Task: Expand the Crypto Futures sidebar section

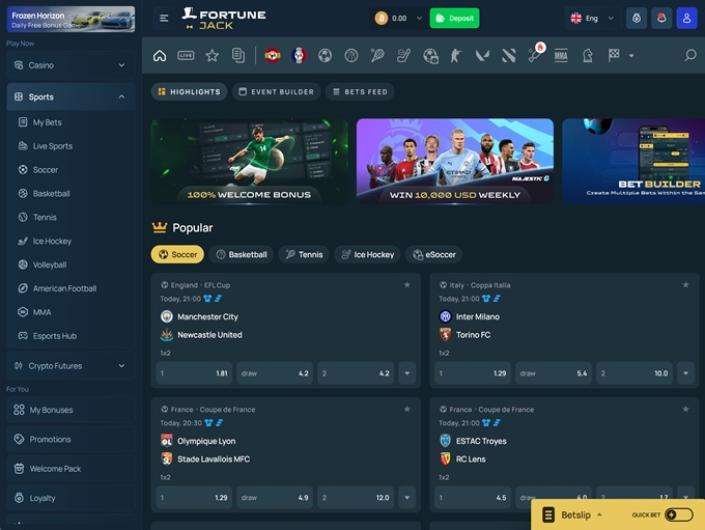Action: click(x=68, y=366)
